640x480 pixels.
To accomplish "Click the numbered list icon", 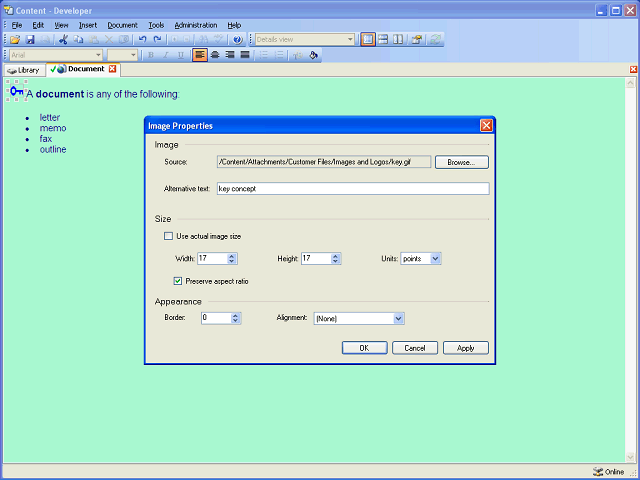I will click(279, 55).
